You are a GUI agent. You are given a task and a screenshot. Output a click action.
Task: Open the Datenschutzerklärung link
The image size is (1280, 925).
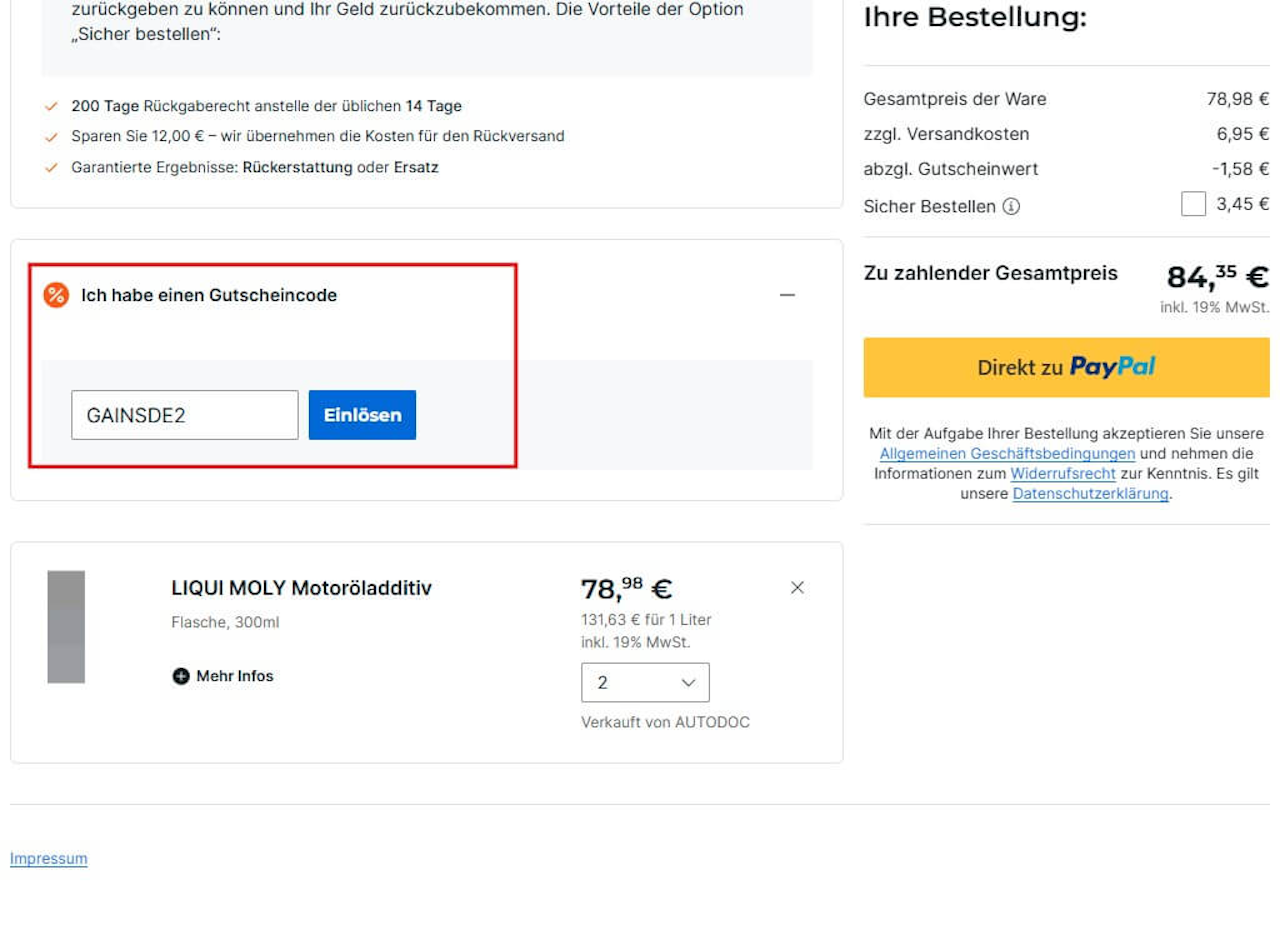coord(1090,494)
